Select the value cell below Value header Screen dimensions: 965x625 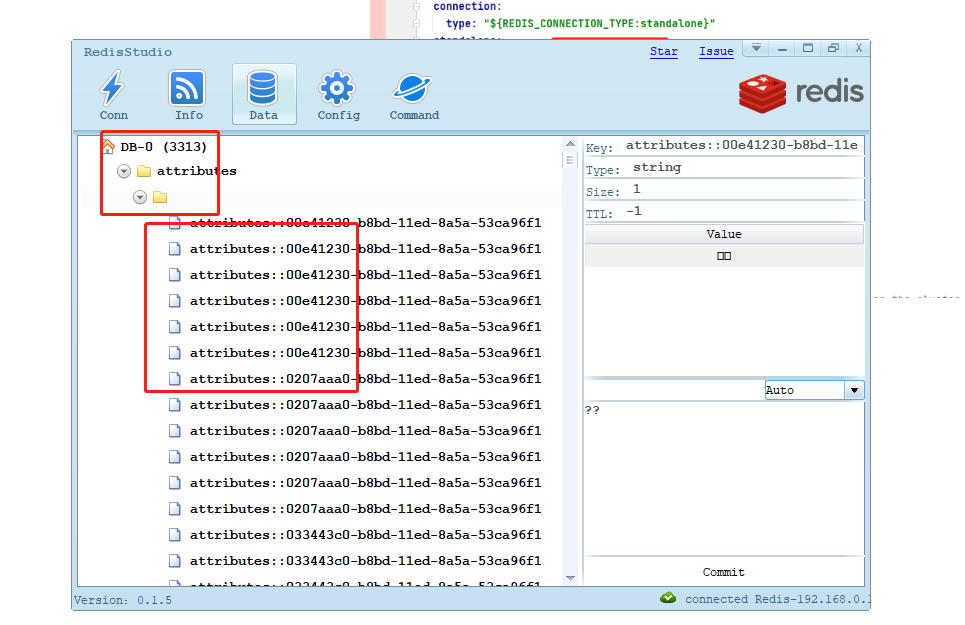pos(724,256)
